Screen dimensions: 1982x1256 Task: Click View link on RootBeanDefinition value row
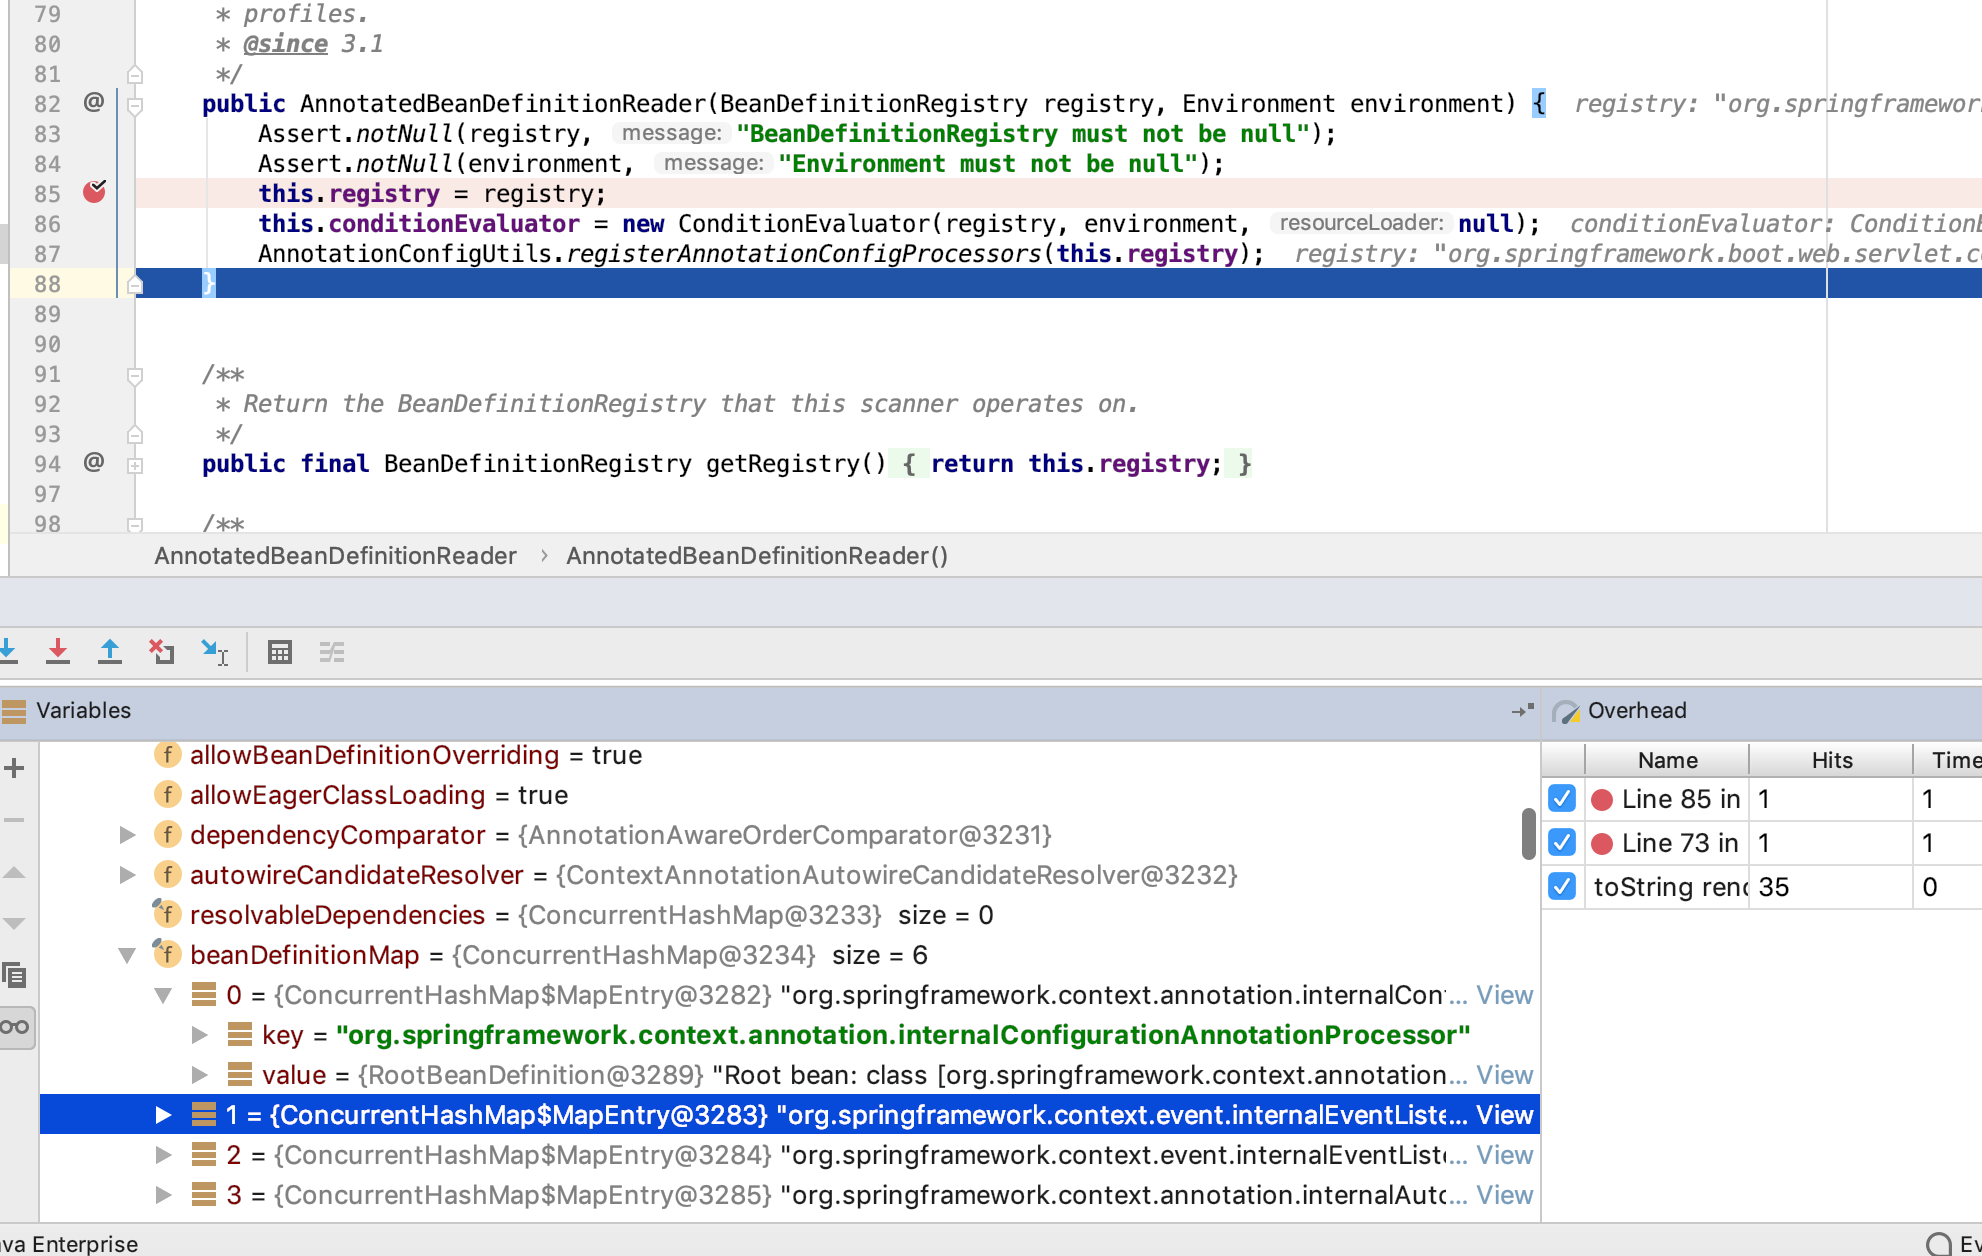pyautogui.click(x=1504, y=1075)
